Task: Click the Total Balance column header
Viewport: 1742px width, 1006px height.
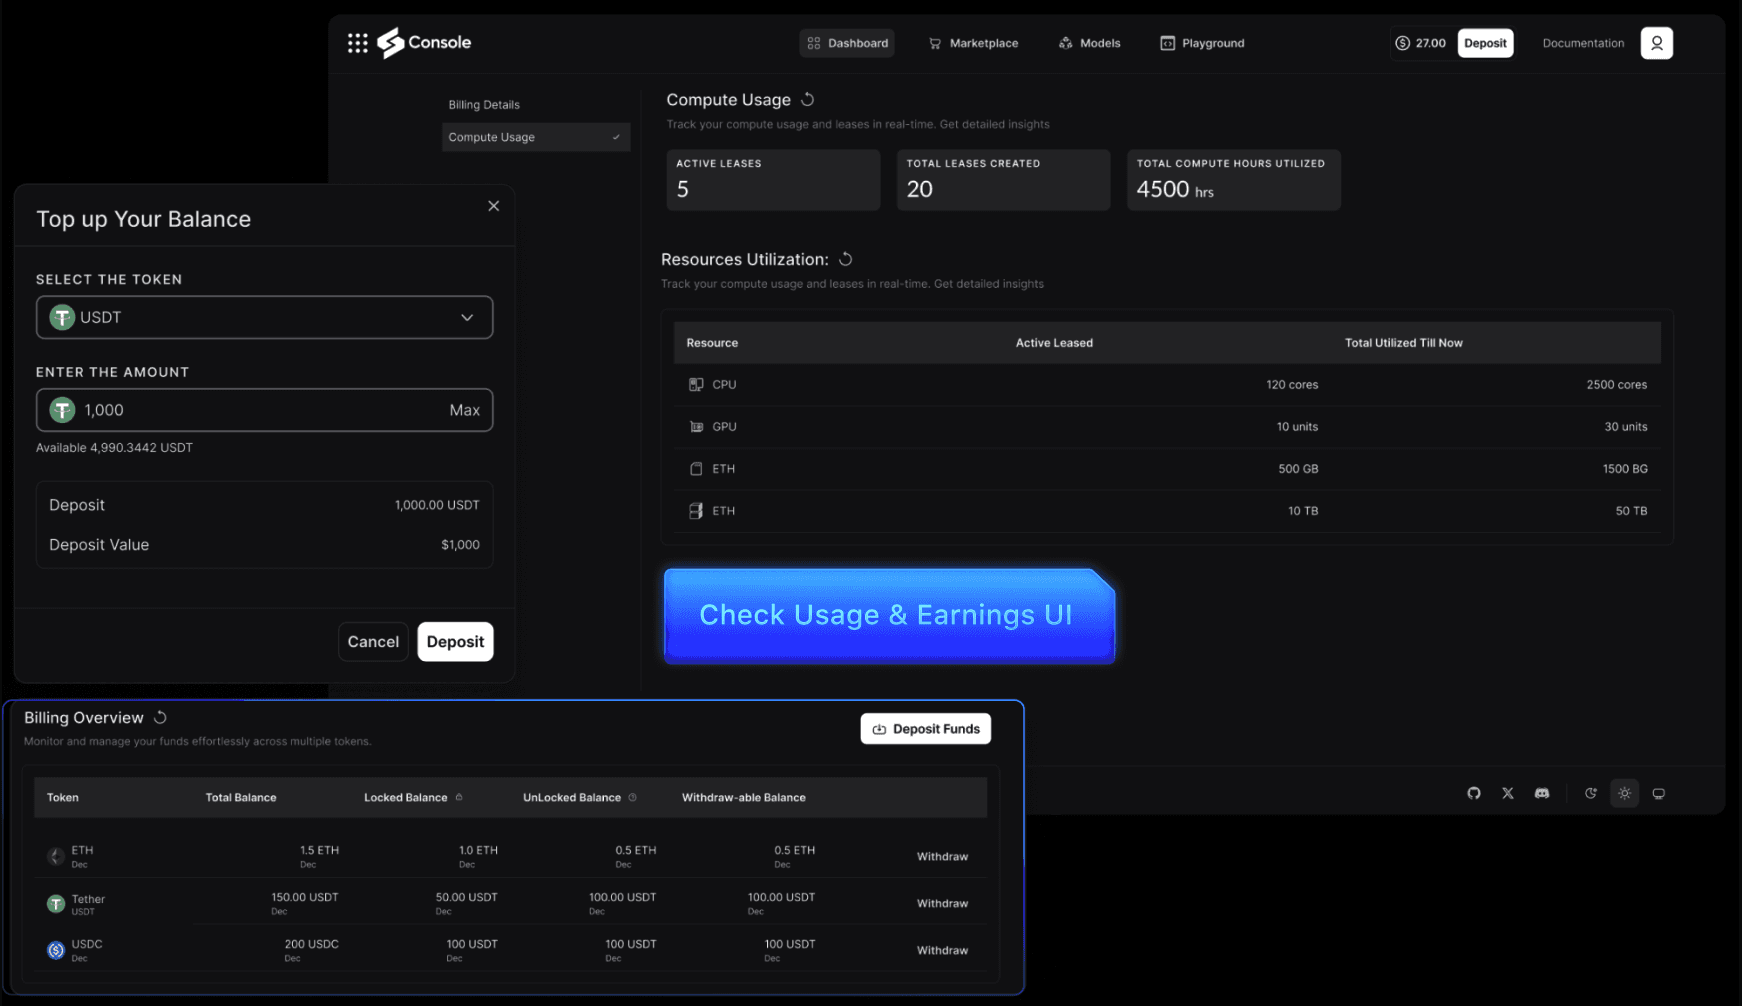Action: point(241,797)
